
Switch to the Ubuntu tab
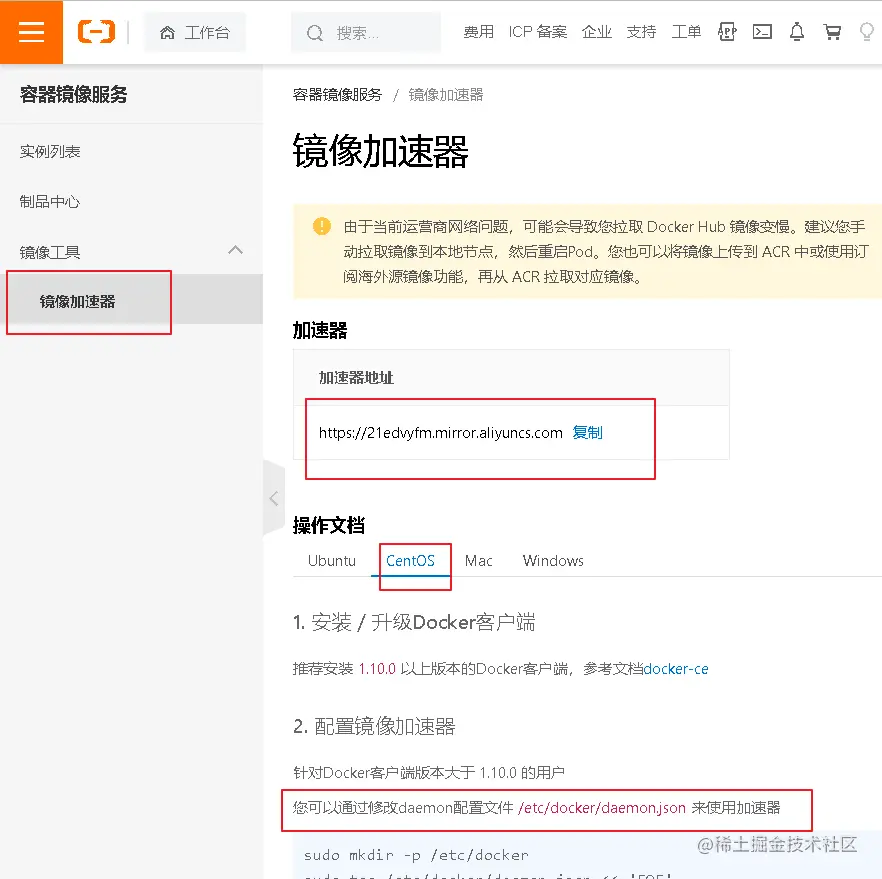tap(332, 561)
